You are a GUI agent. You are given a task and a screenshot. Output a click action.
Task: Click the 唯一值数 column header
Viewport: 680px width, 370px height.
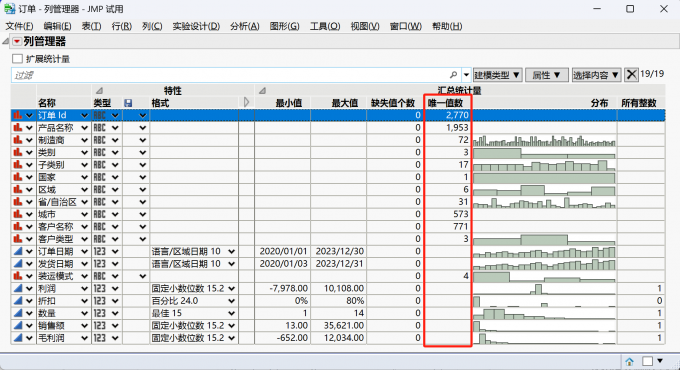coord(445,103)
